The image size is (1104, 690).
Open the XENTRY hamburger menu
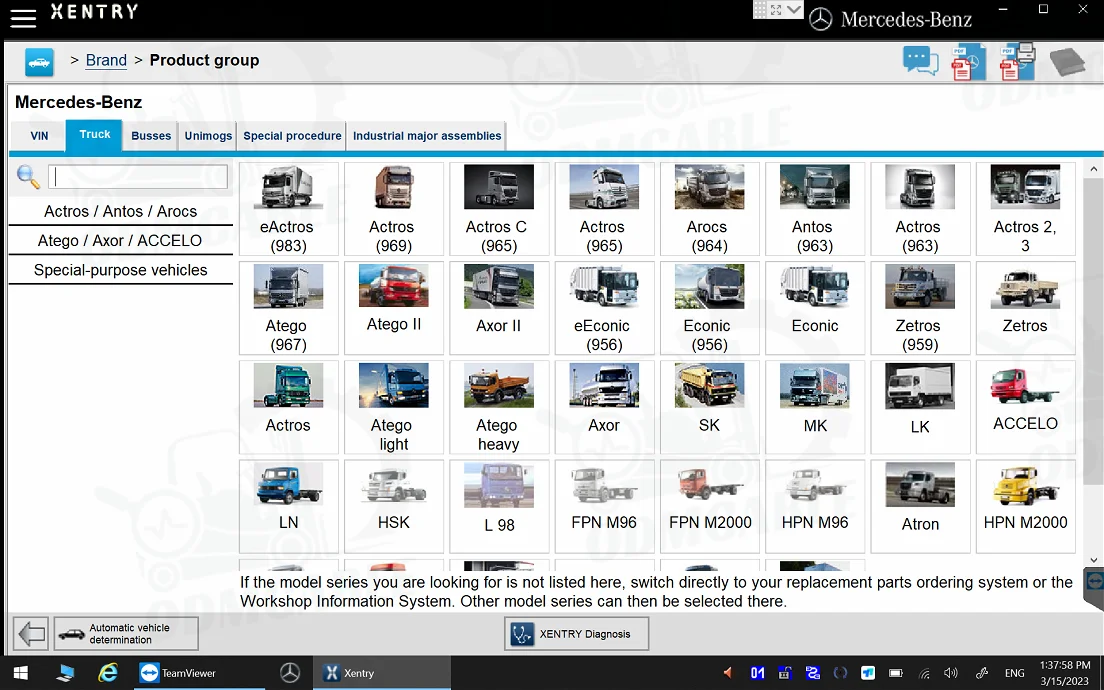(x=23, y=18)
